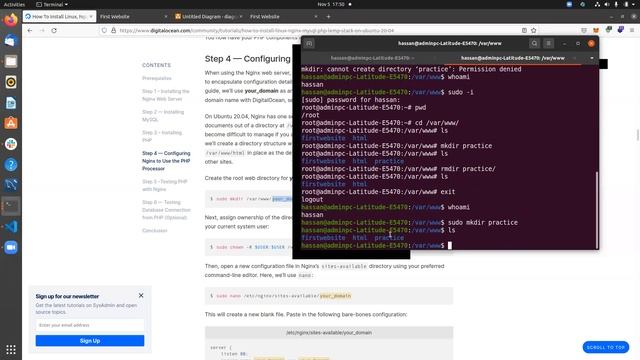Toggle reader view in the address bar
The width and height of the screenshot is (640, 360).
point(524,30)
